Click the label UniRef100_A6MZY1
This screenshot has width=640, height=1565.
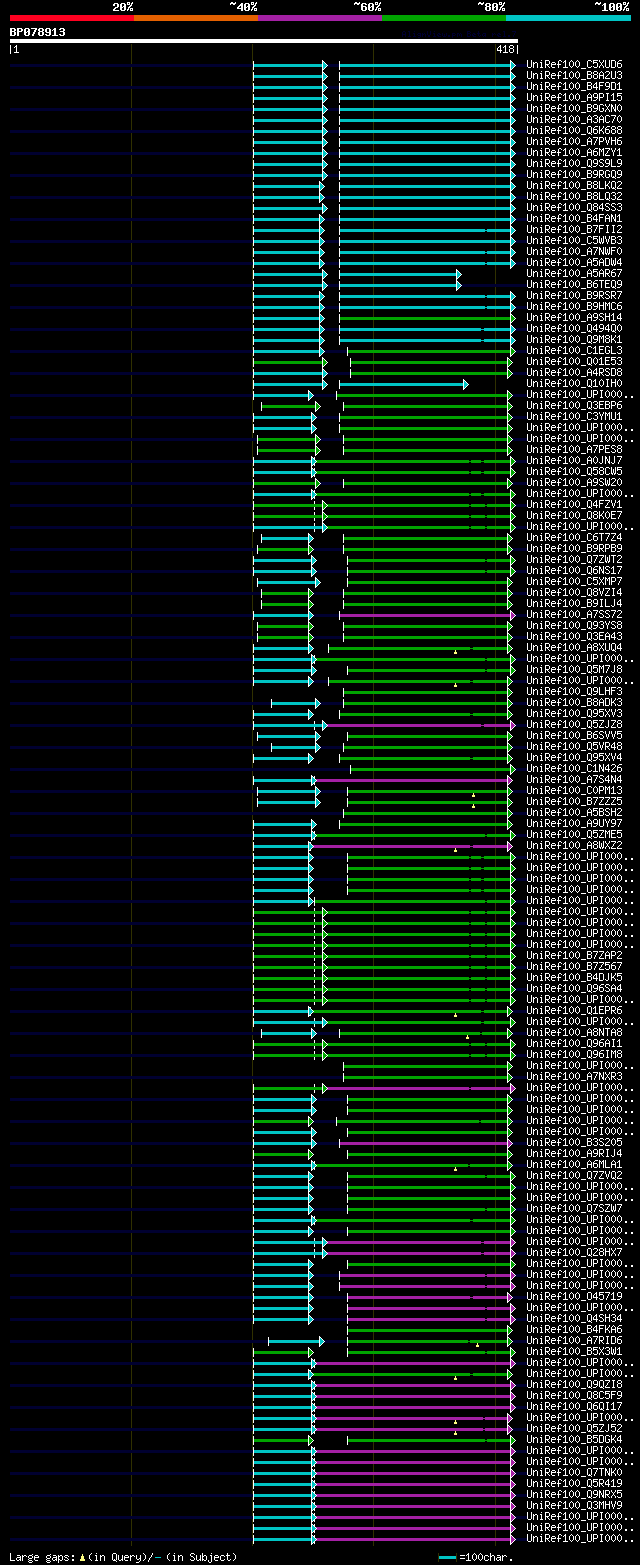(574, 152)
